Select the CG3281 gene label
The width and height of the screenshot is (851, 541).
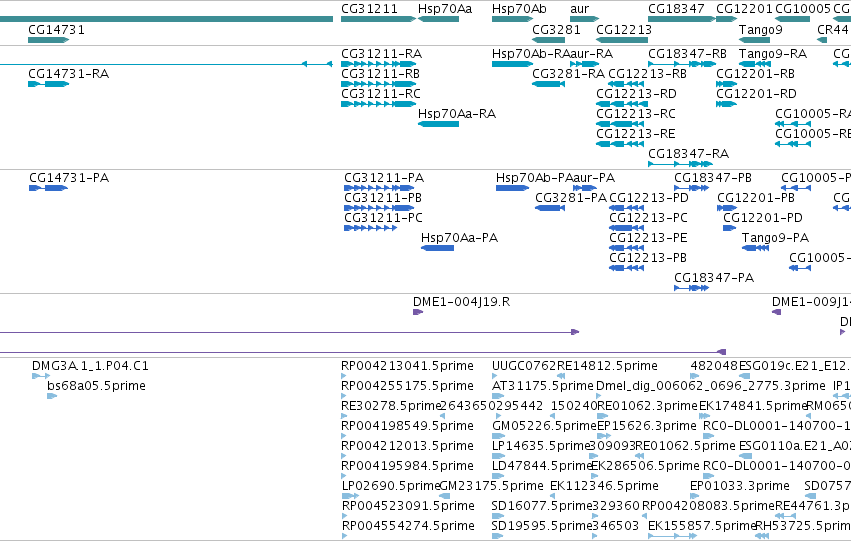click(556, 29)
